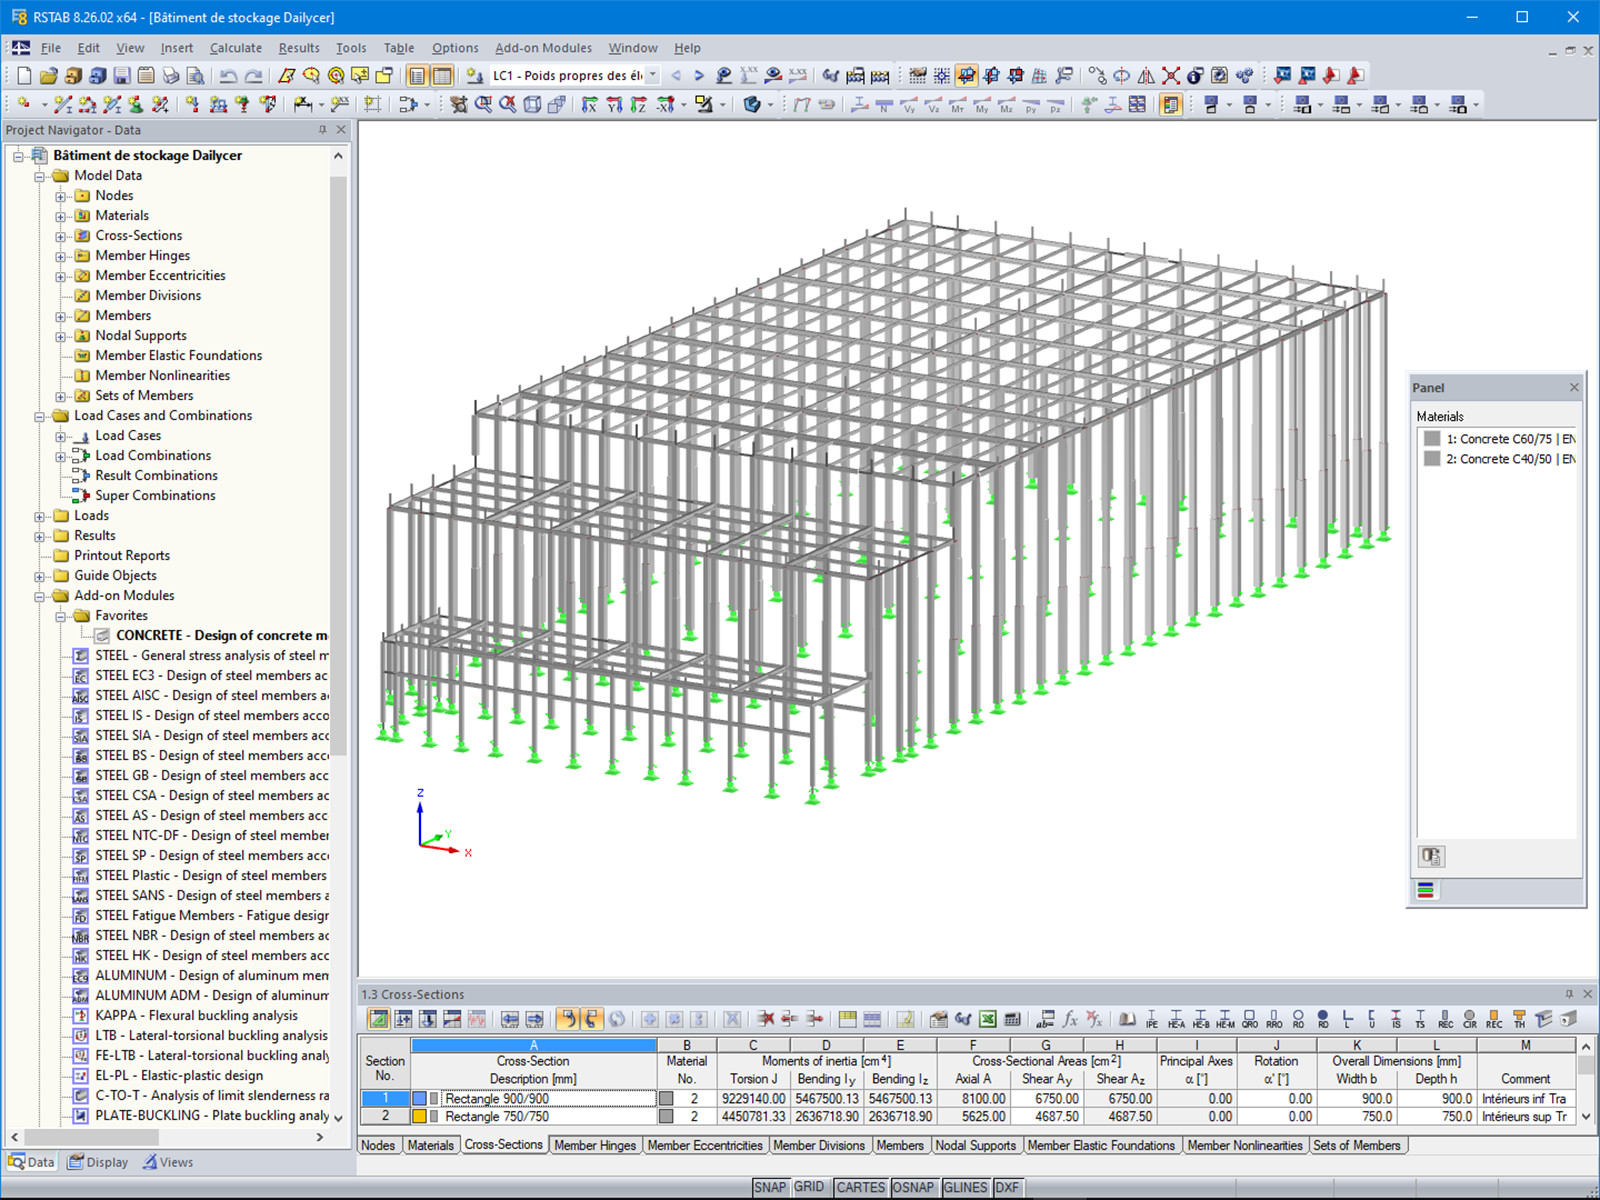Select the isometric view cube tool
The image size is (1600, 1200).
pyautogui.click(x=531, y=104)
